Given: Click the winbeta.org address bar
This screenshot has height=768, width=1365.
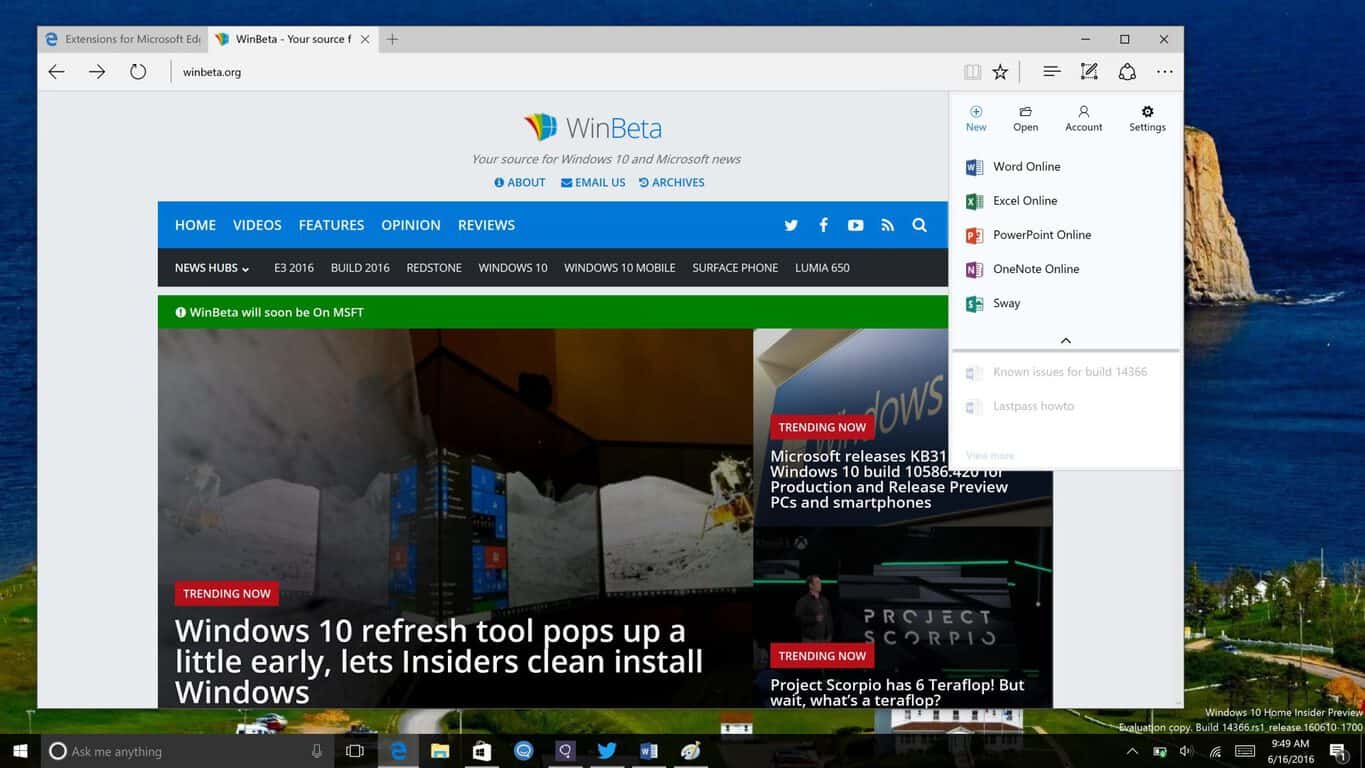Looking at the screenshot, I should coord(560,72).
